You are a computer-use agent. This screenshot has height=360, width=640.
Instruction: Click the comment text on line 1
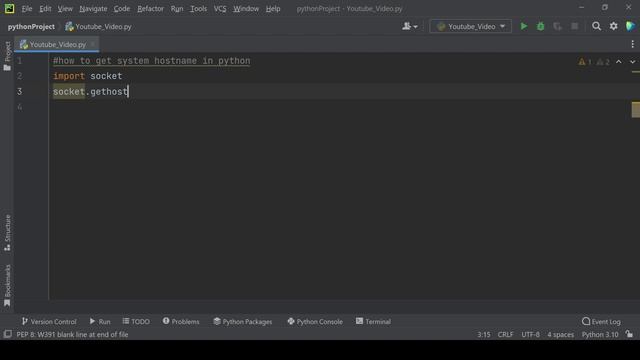[151, 61]
